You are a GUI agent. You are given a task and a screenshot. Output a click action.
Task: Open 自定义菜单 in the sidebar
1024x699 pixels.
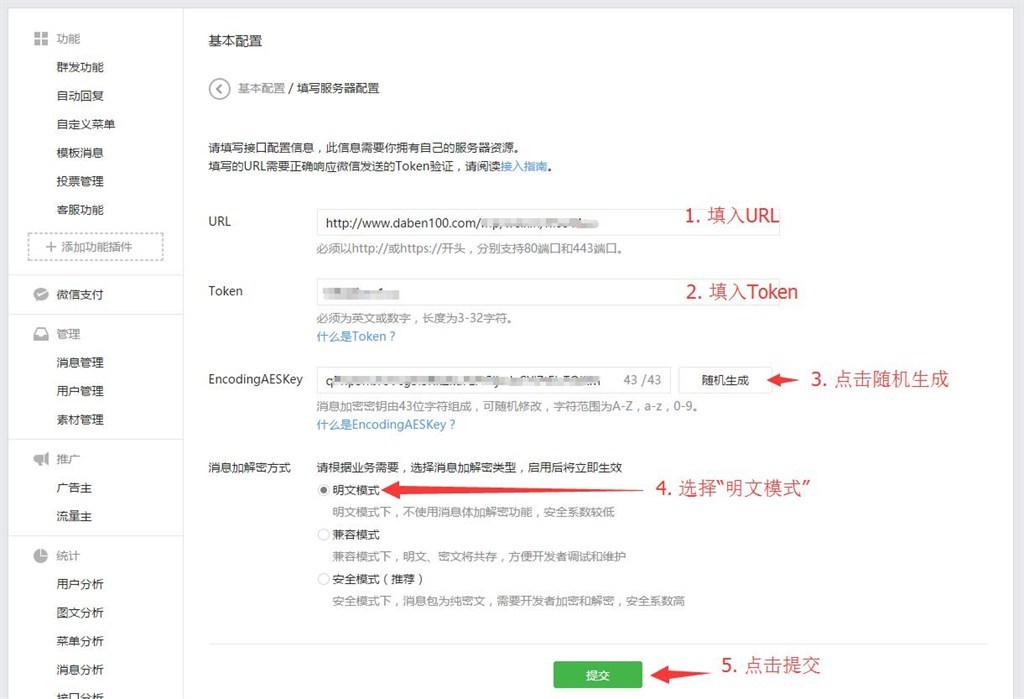(x=86, y=124)
